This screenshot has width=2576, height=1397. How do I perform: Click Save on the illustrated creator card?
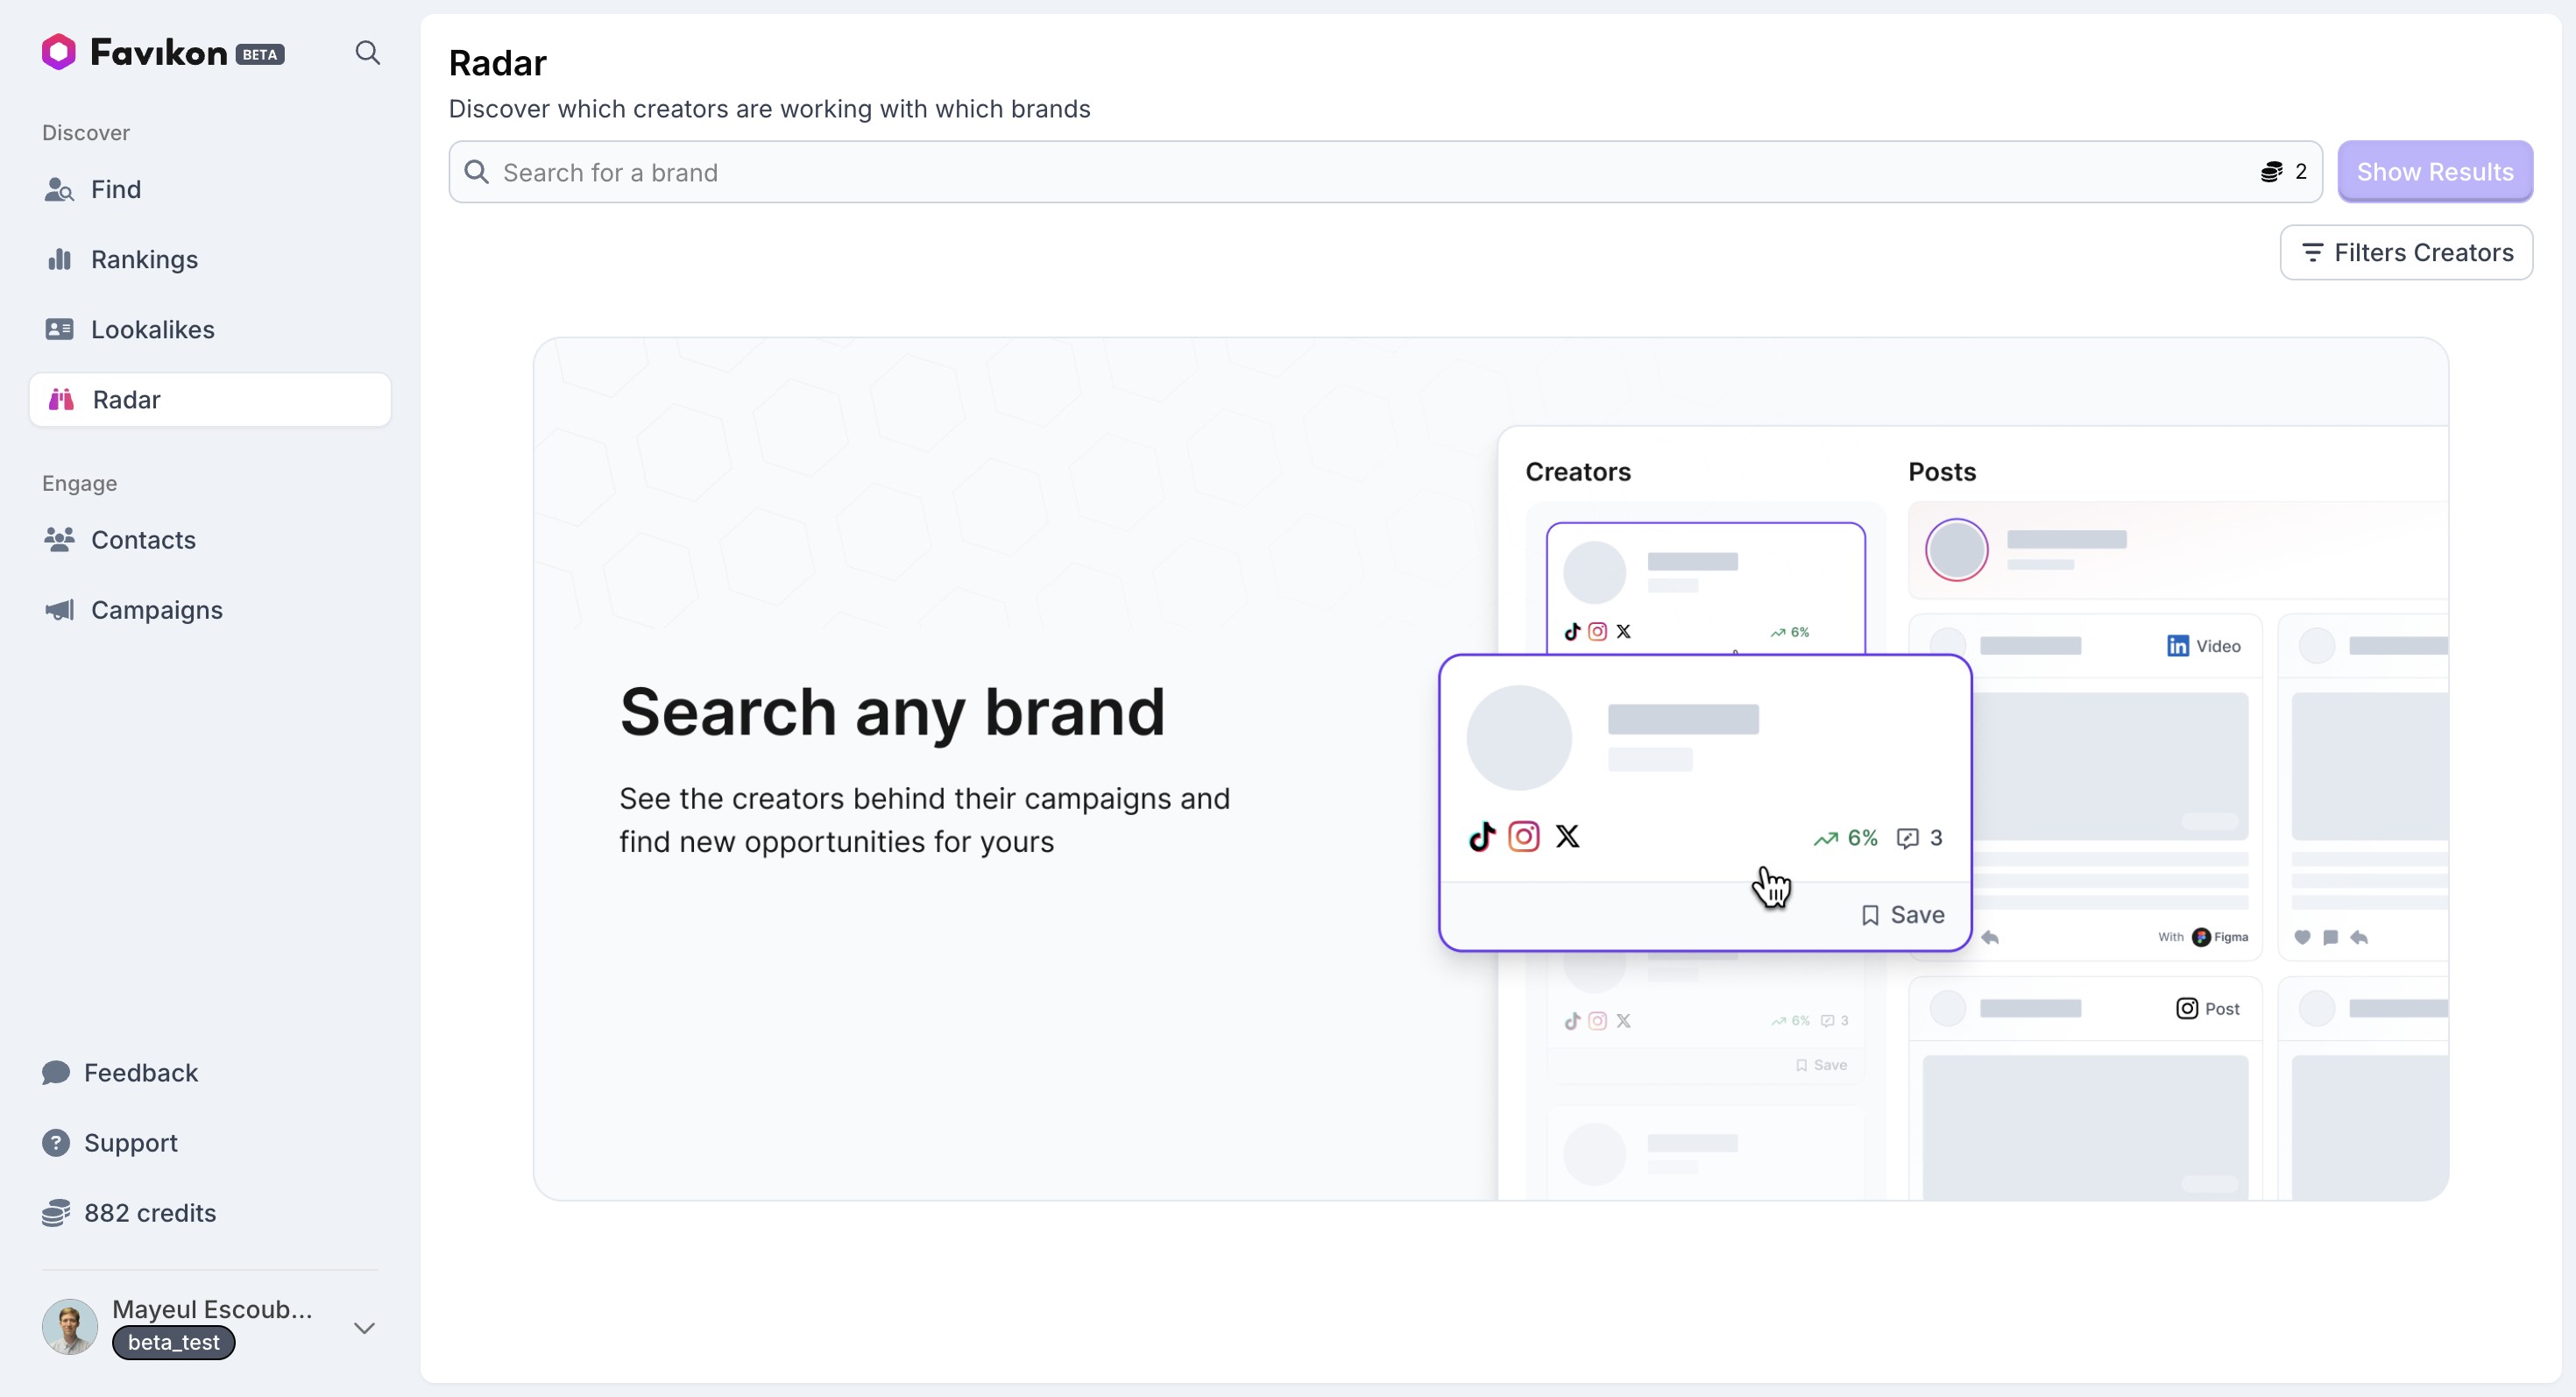click(x=1902, y=915)
